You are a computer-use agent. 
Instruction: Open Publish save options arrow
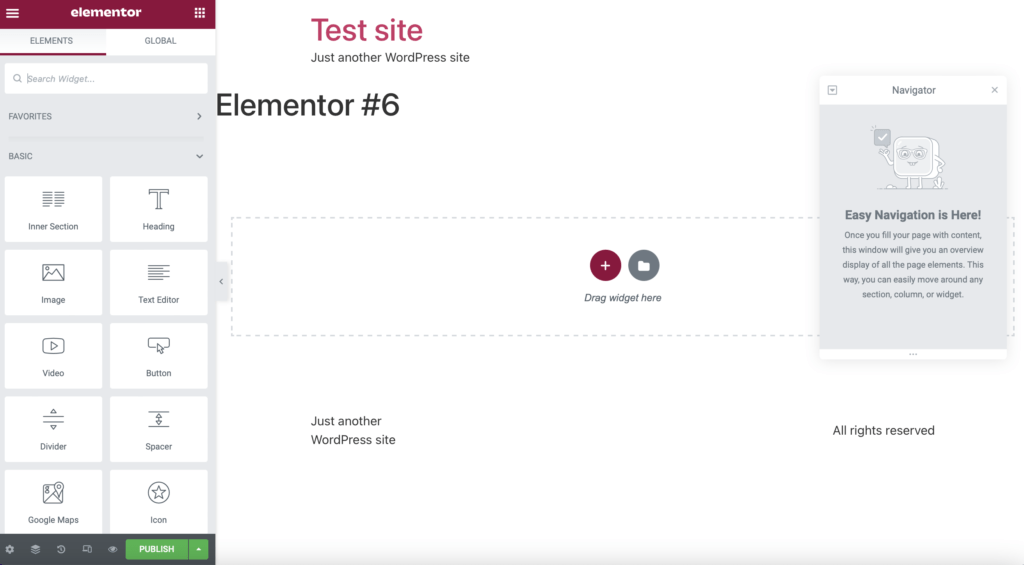pyautogui.click(x=200, y=549)
